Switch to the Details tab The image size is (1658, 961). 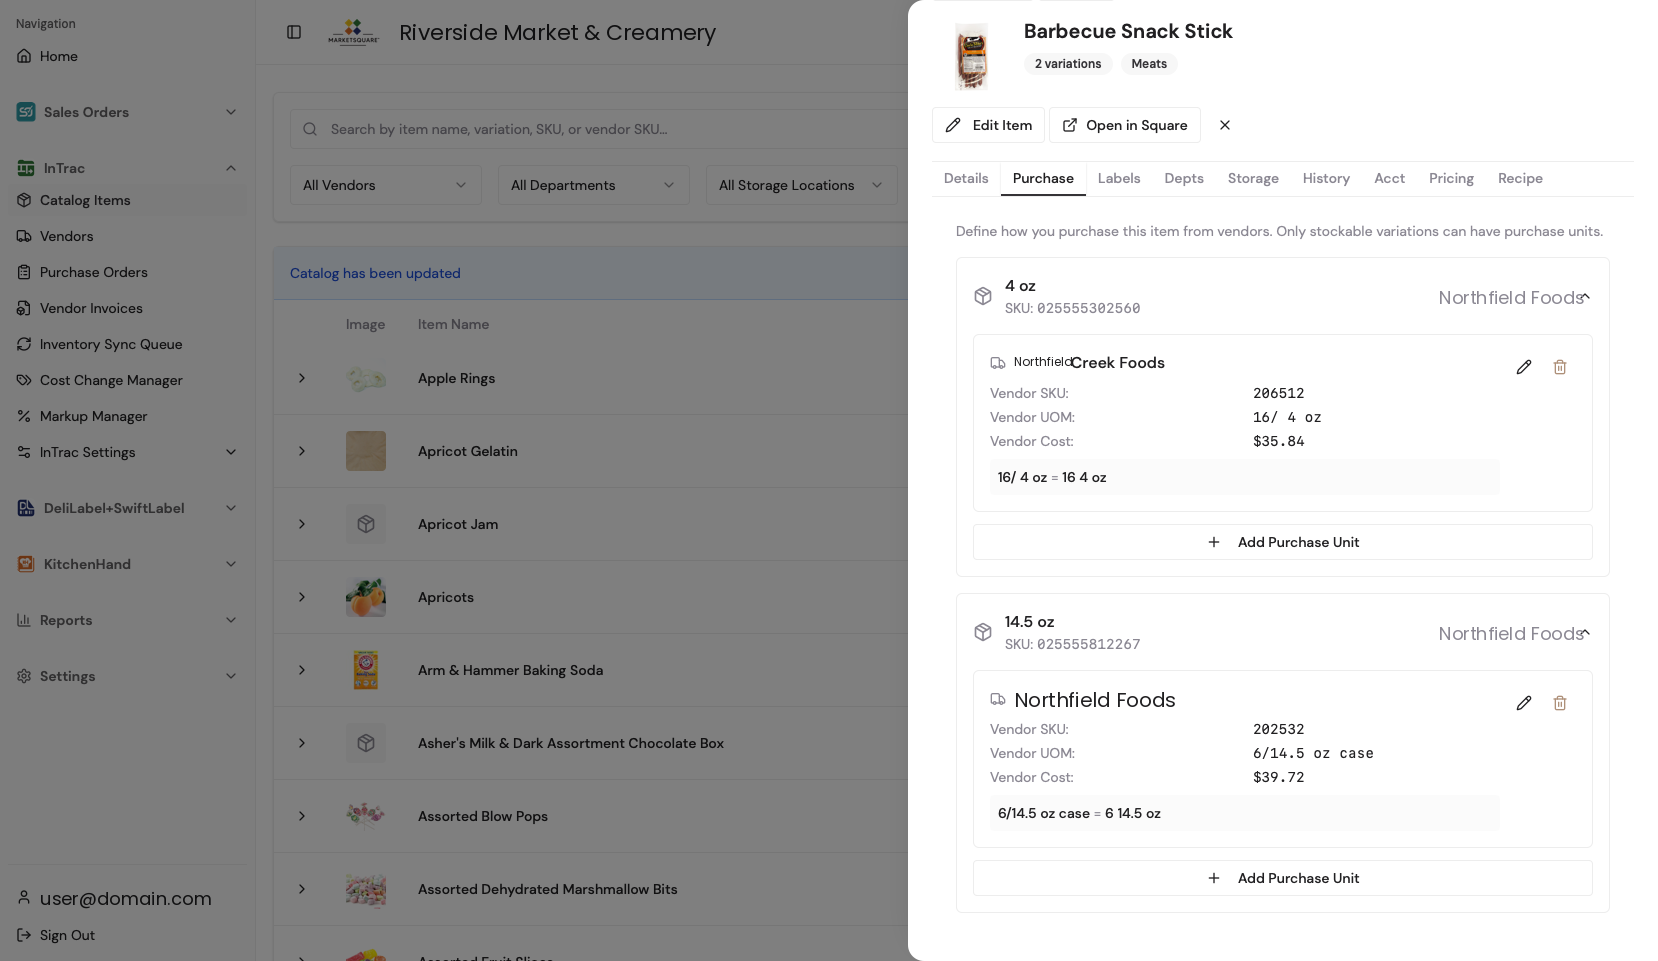(x=966, y=178)
